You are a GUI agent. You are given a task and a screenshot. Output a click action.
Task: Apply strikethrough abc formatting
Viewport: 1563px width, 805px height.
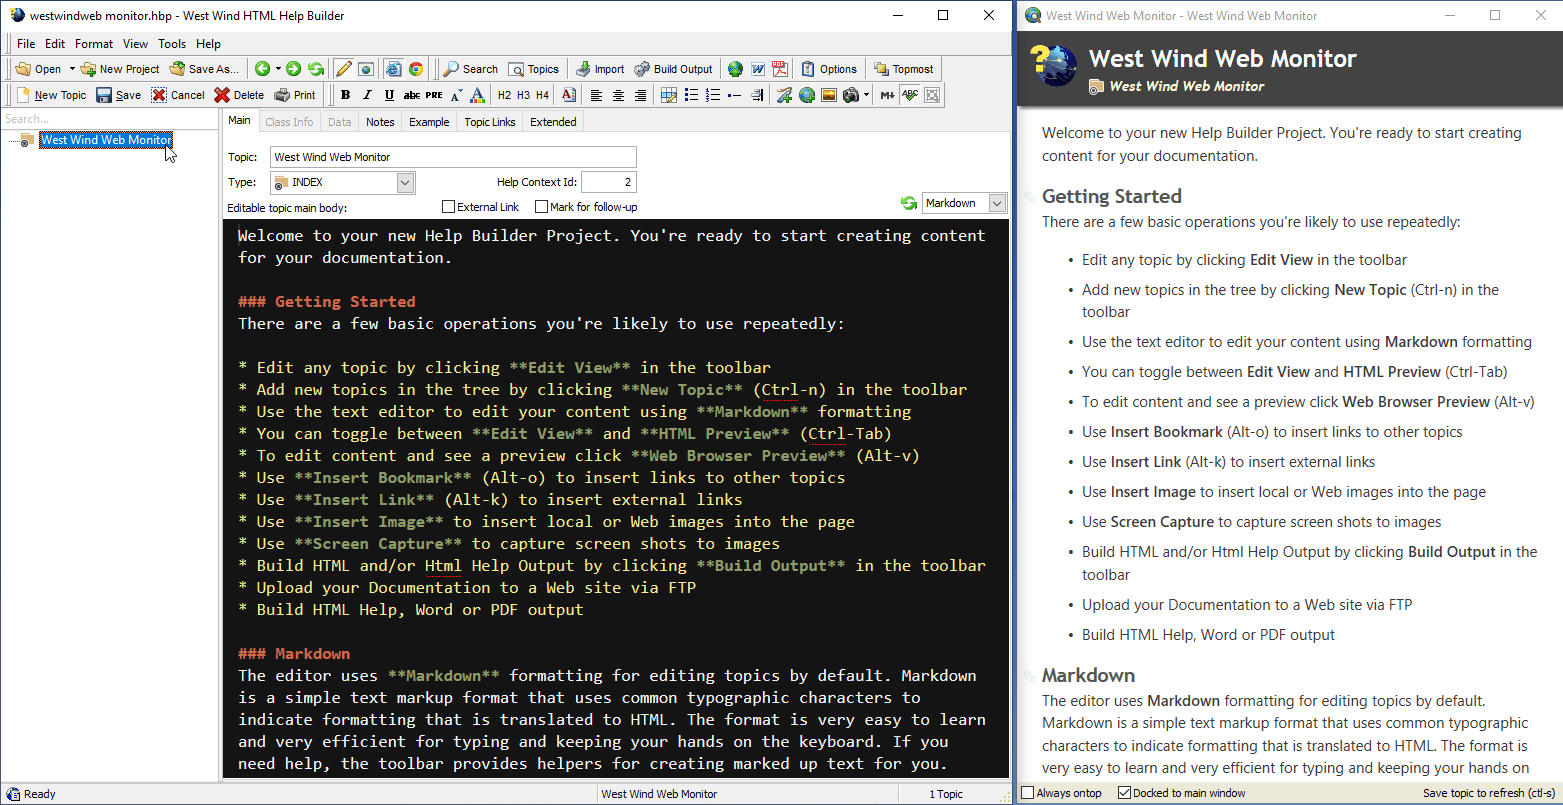pyautogui.click(x=412, y=95)
